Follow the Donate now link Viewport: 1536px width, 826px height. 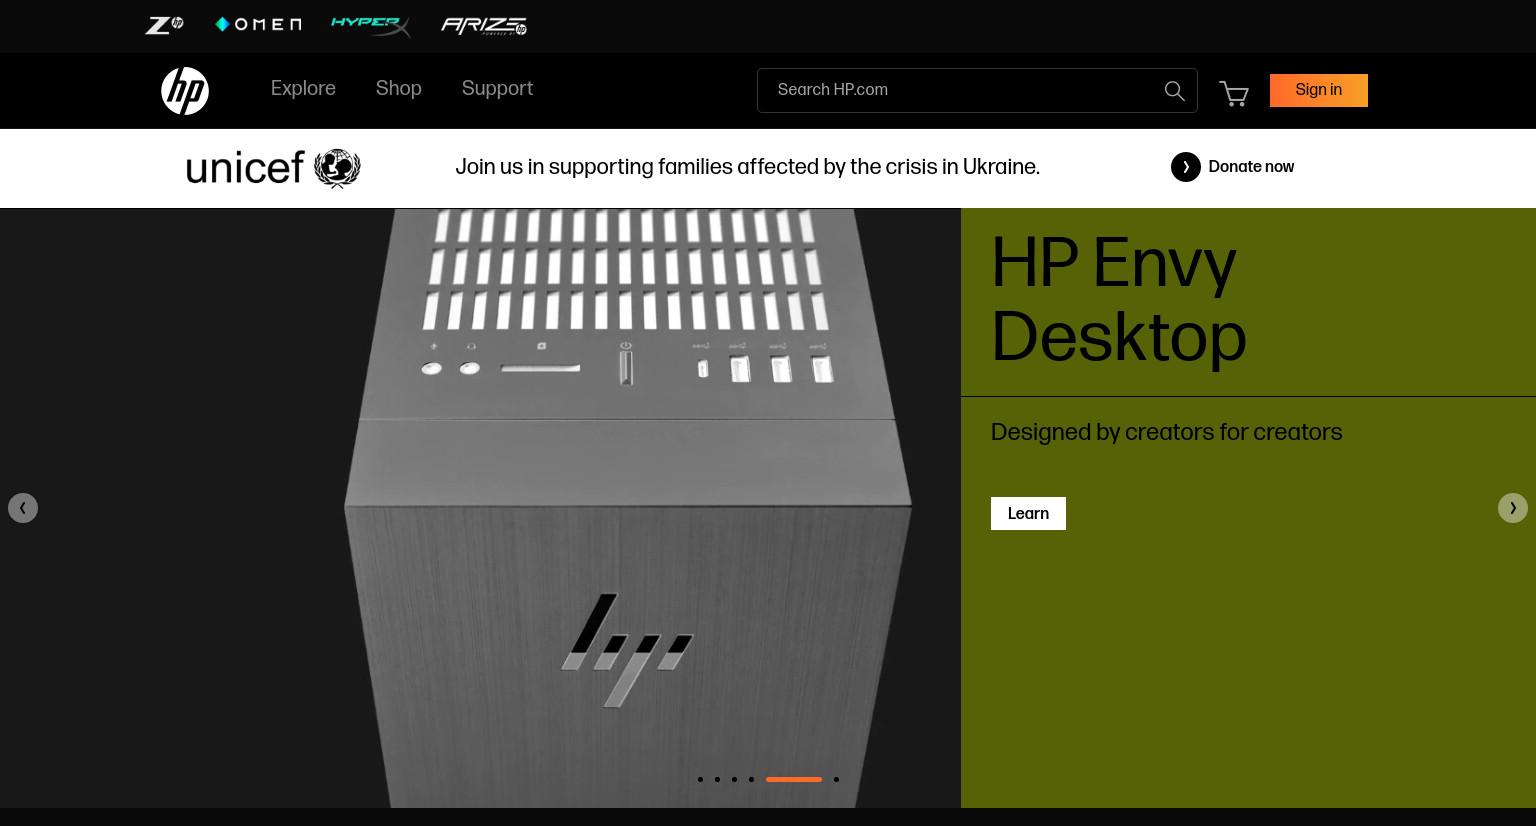(x=1251, y=167)
